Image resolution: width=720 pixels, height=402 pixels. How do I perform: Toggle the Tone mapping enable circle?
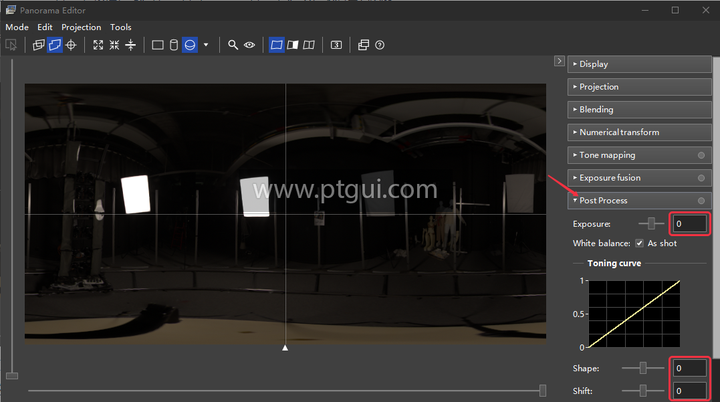tap(701, 155)
